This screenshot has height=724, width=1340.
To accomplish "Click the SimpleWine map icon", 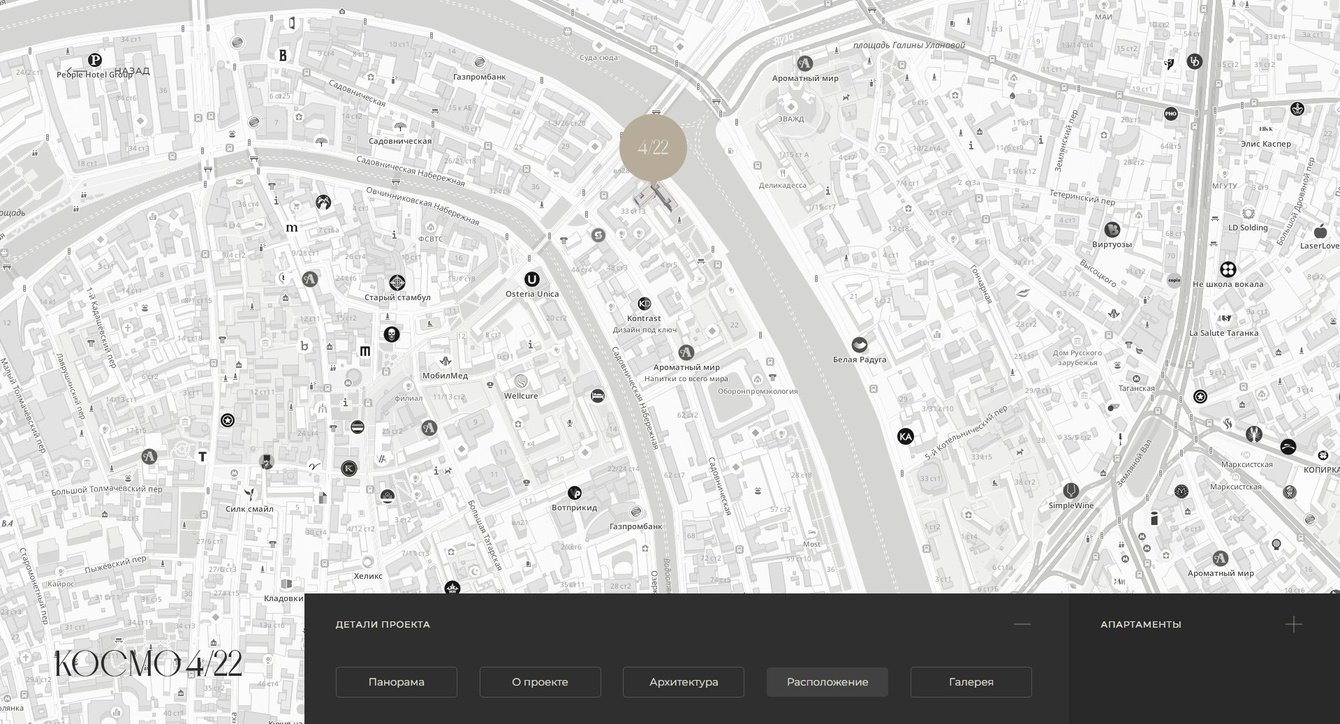I will pos(1071,491).
